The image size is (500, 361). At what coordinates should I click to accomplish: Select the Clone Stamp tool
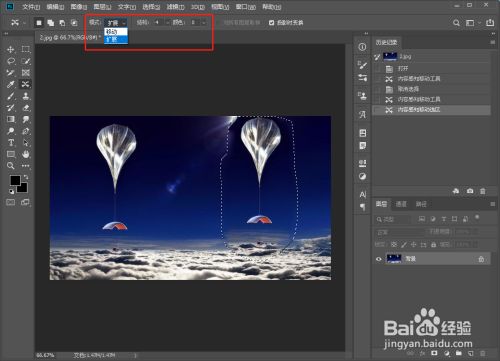click(x=26, y=96)
